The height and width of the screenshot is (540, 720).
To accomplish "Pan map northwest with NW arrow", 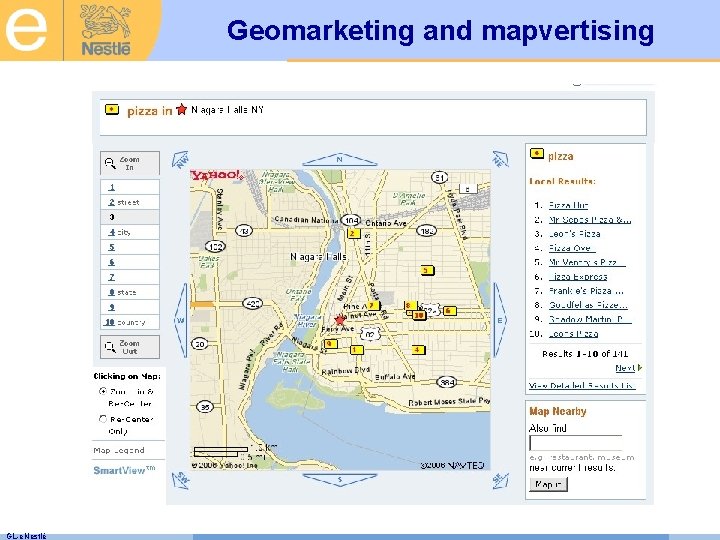I will click(x=180, y=160).
